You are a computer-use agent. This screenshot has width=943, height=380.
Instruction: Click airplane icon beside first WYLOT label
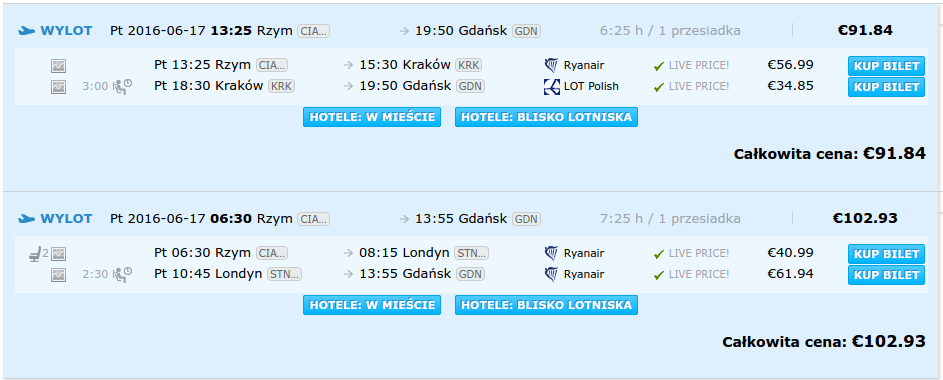click(27, 31)
